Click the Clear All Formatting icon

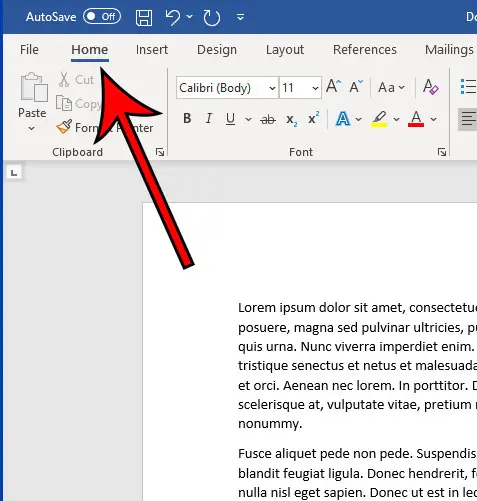tap(430, 87)
